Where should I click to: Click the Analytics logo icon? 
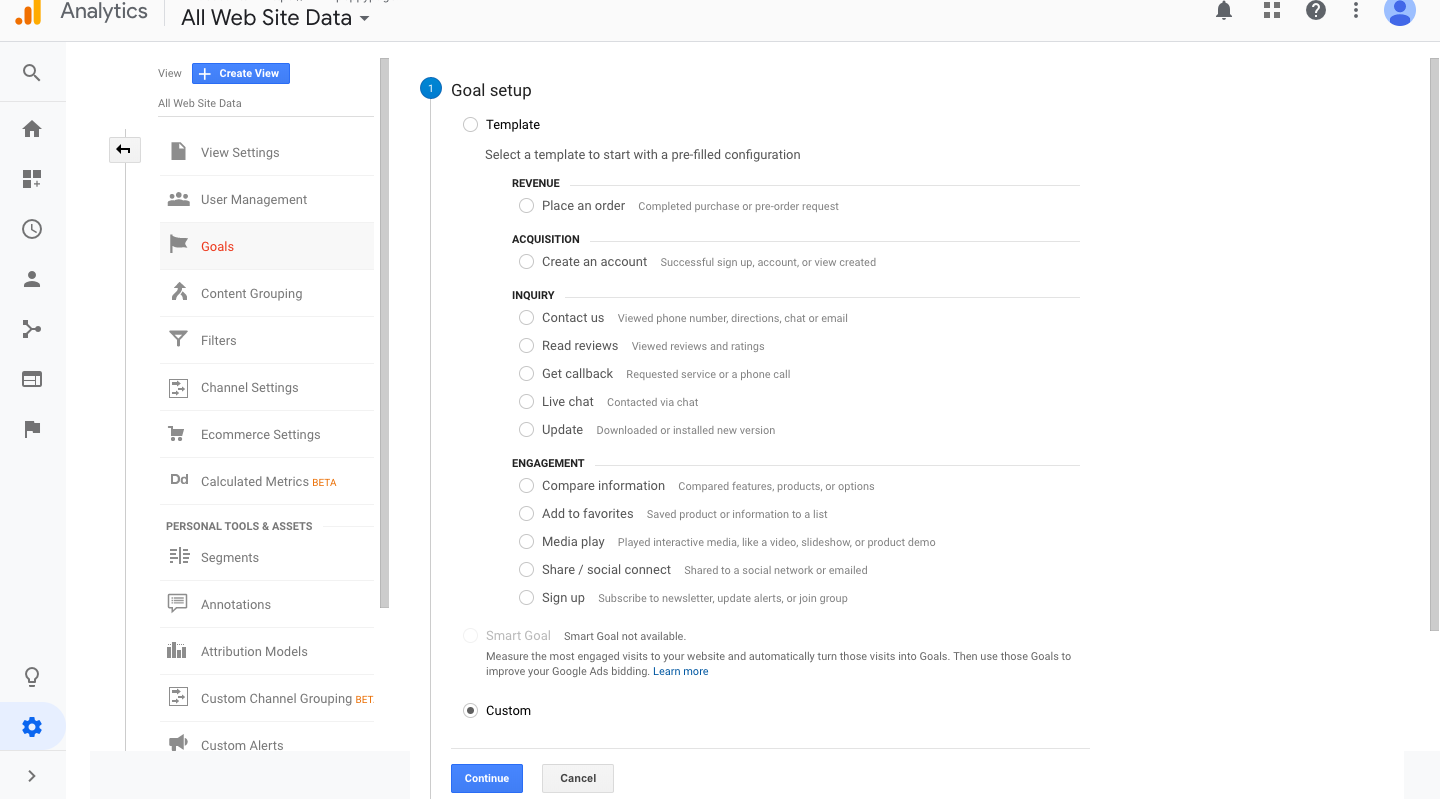(29, 12)
